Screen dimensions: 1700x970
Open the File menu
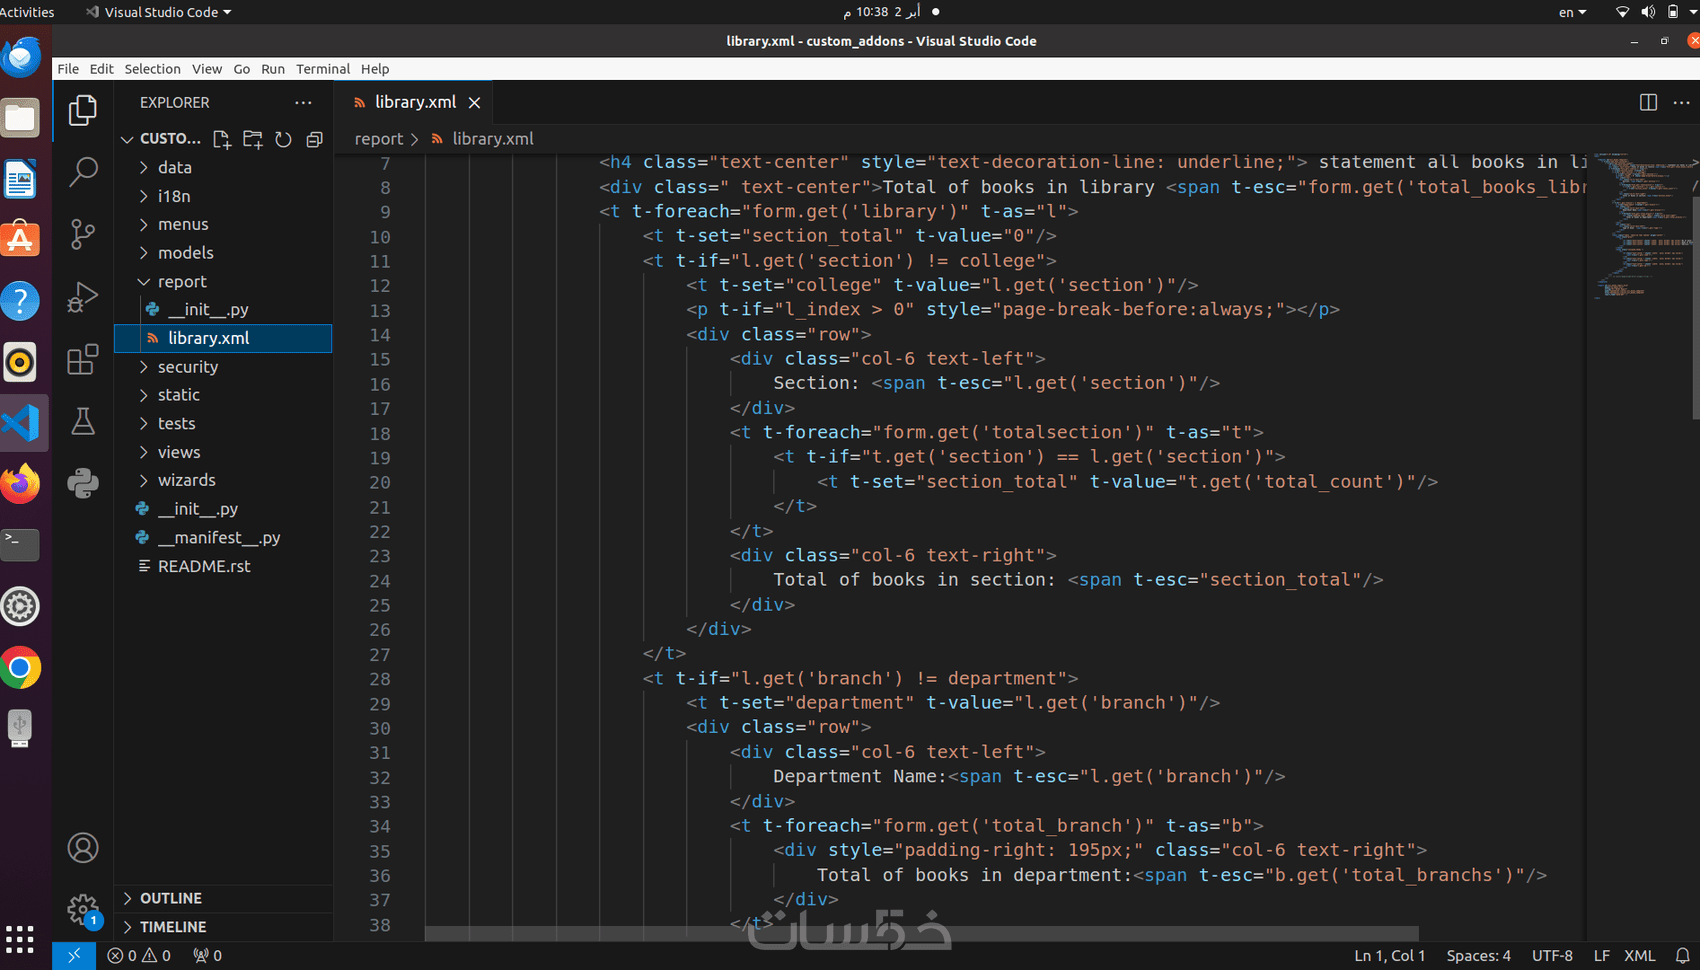click(68, 69)
